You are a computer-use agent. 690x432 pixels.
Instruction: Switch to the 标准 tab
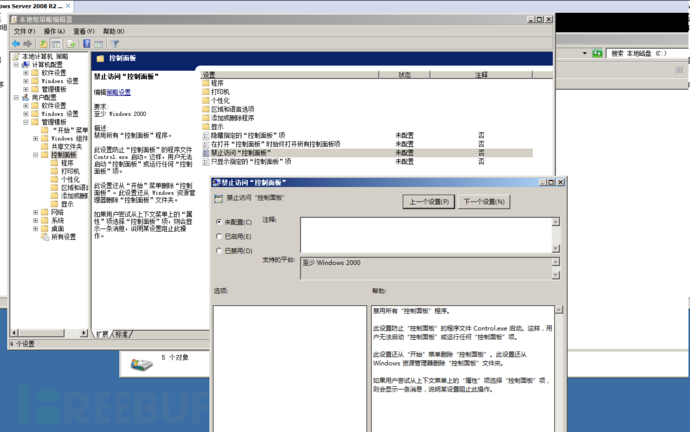(x=121, y=333)
